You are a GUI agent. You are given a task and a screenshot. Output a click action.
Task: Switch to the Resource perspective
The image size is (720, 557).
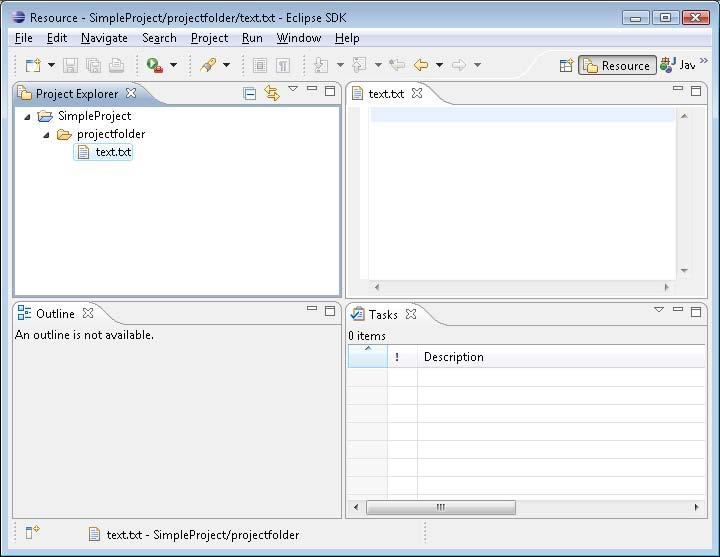point(617,66)
